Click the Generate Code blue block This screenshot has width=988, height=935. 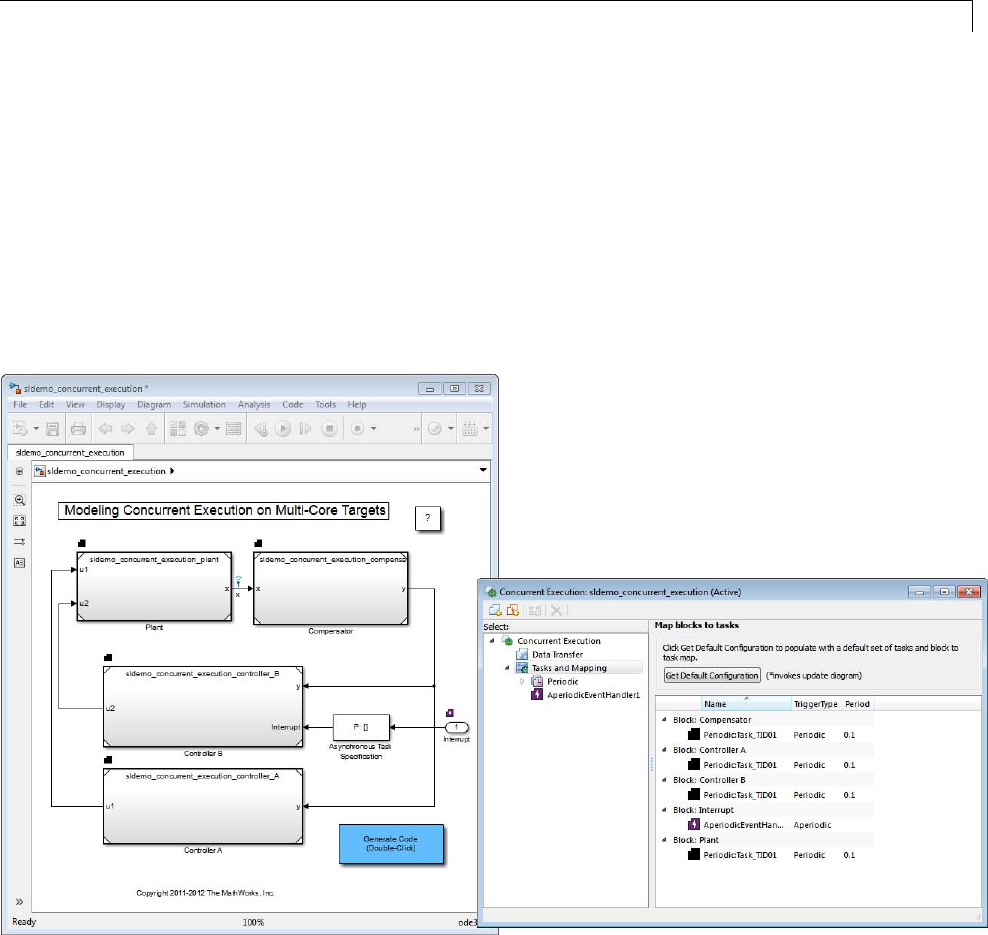tap(391, 844)
